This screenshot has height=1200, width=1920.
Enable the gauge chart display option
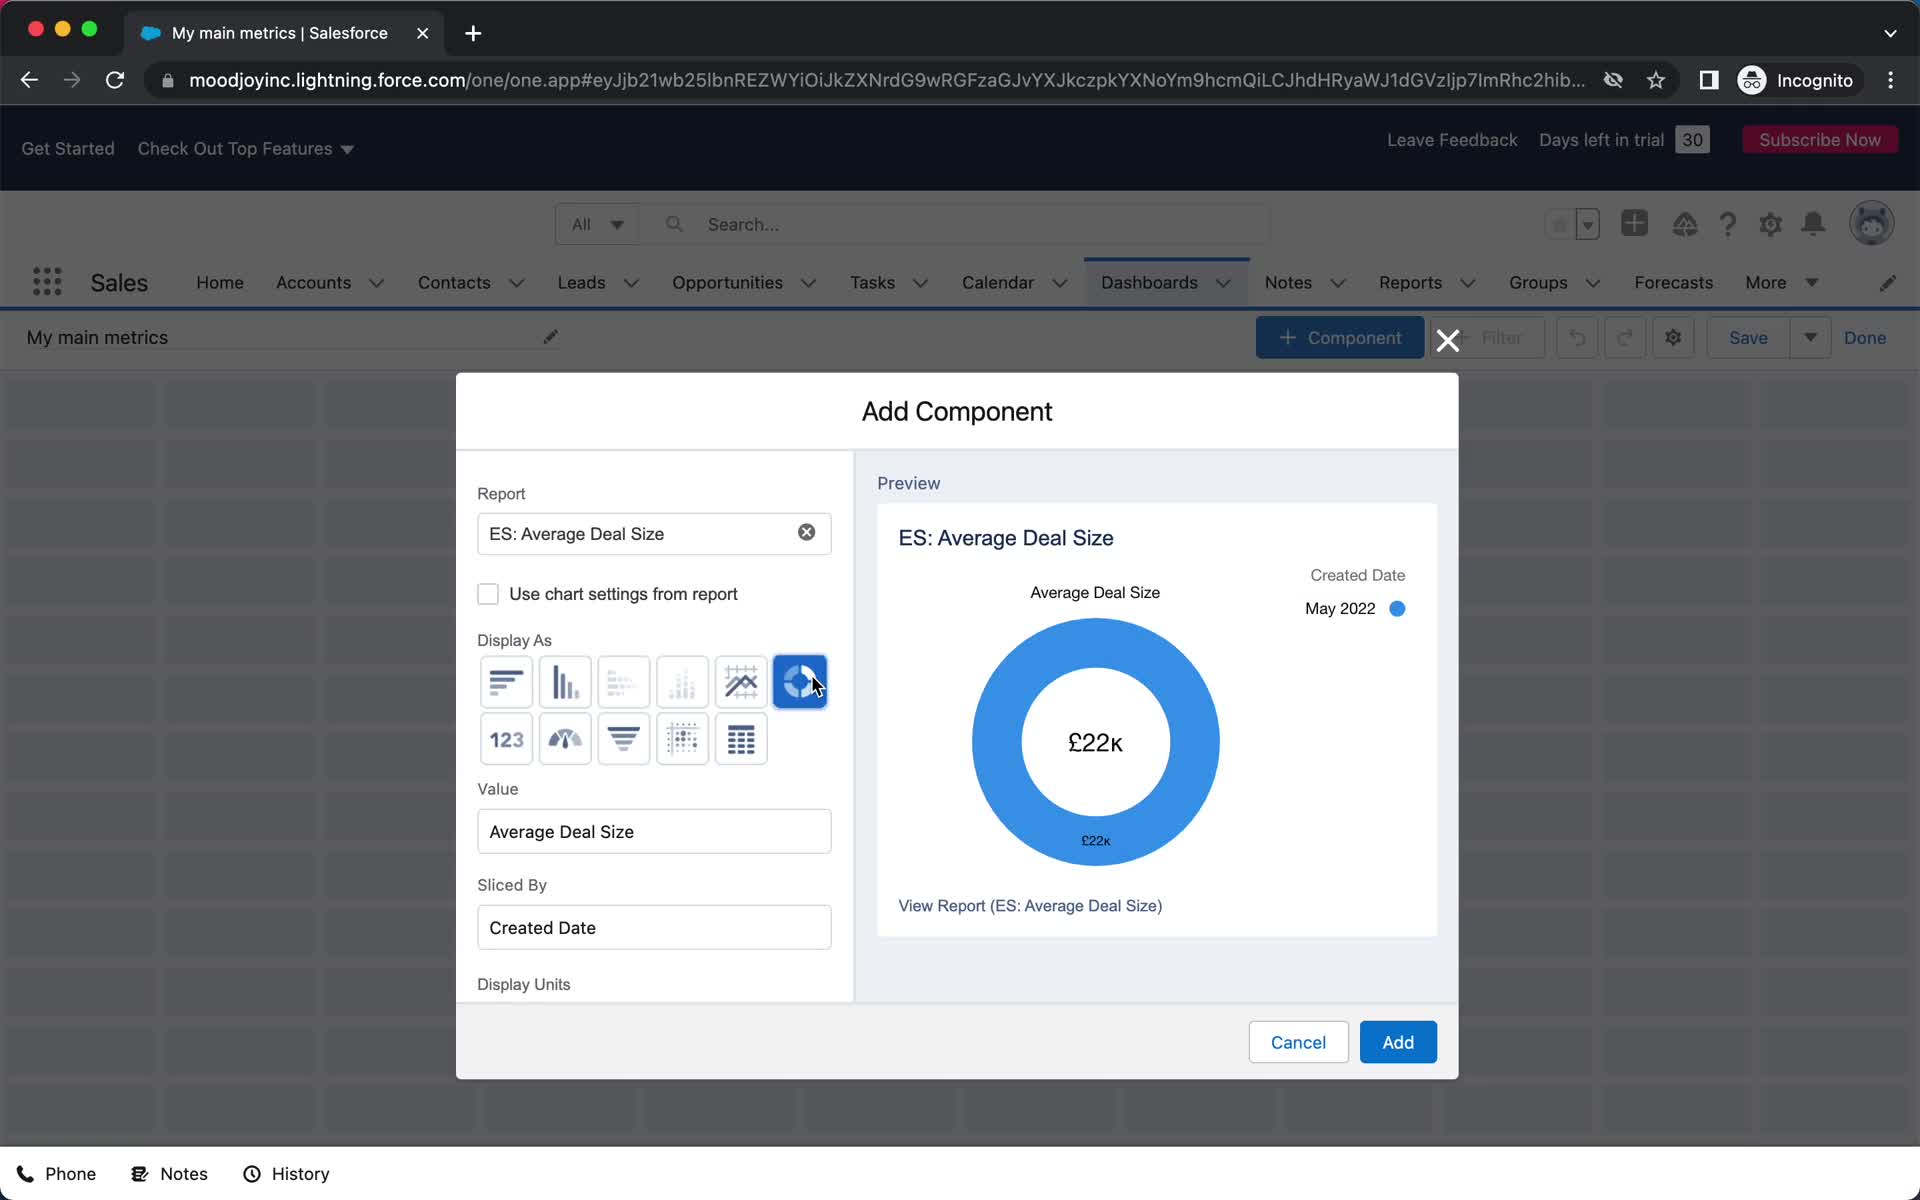click(564, 737)
